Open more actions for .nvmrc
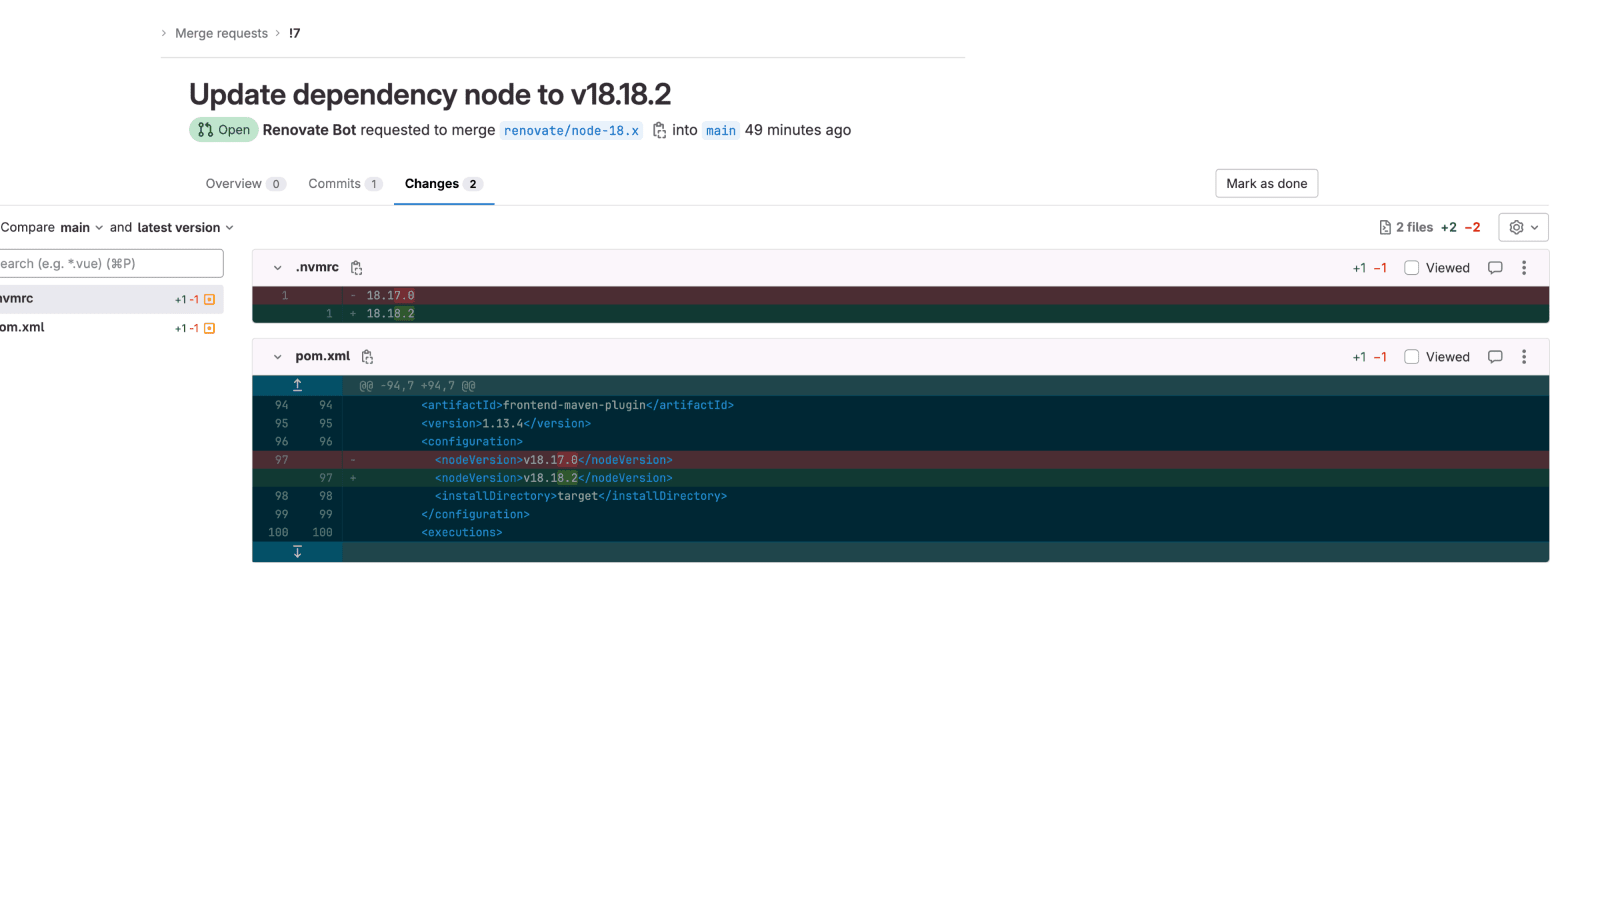 [1524, 268]
